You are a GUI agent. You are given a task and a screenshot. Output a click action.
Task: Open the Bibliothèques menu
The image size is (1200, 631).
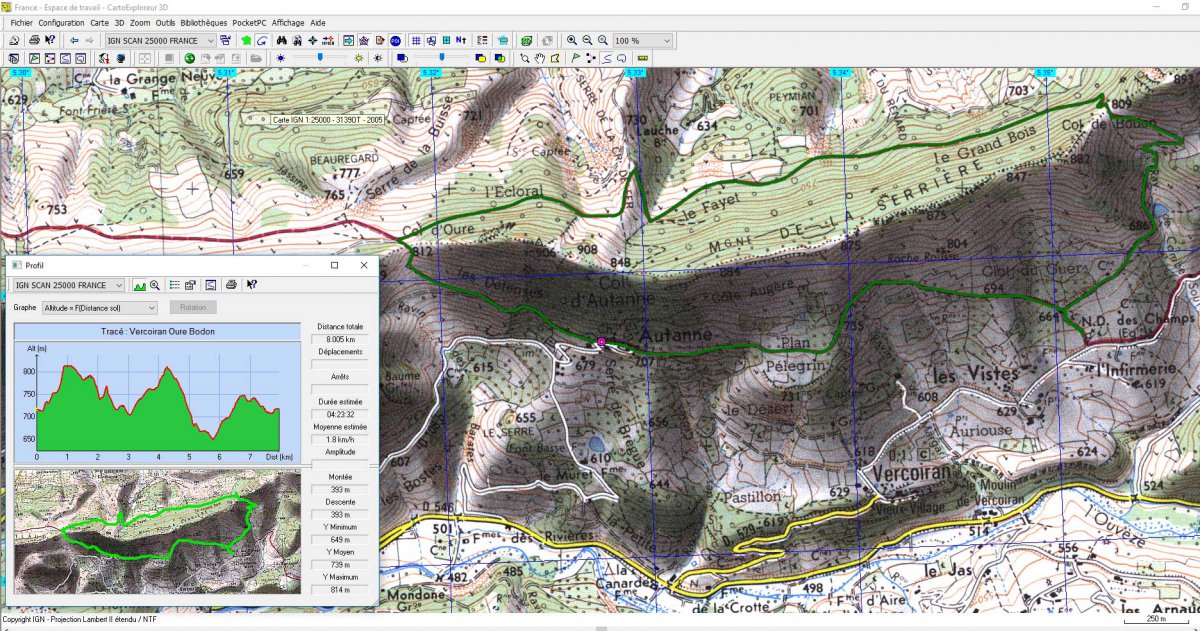pos(205,22)
